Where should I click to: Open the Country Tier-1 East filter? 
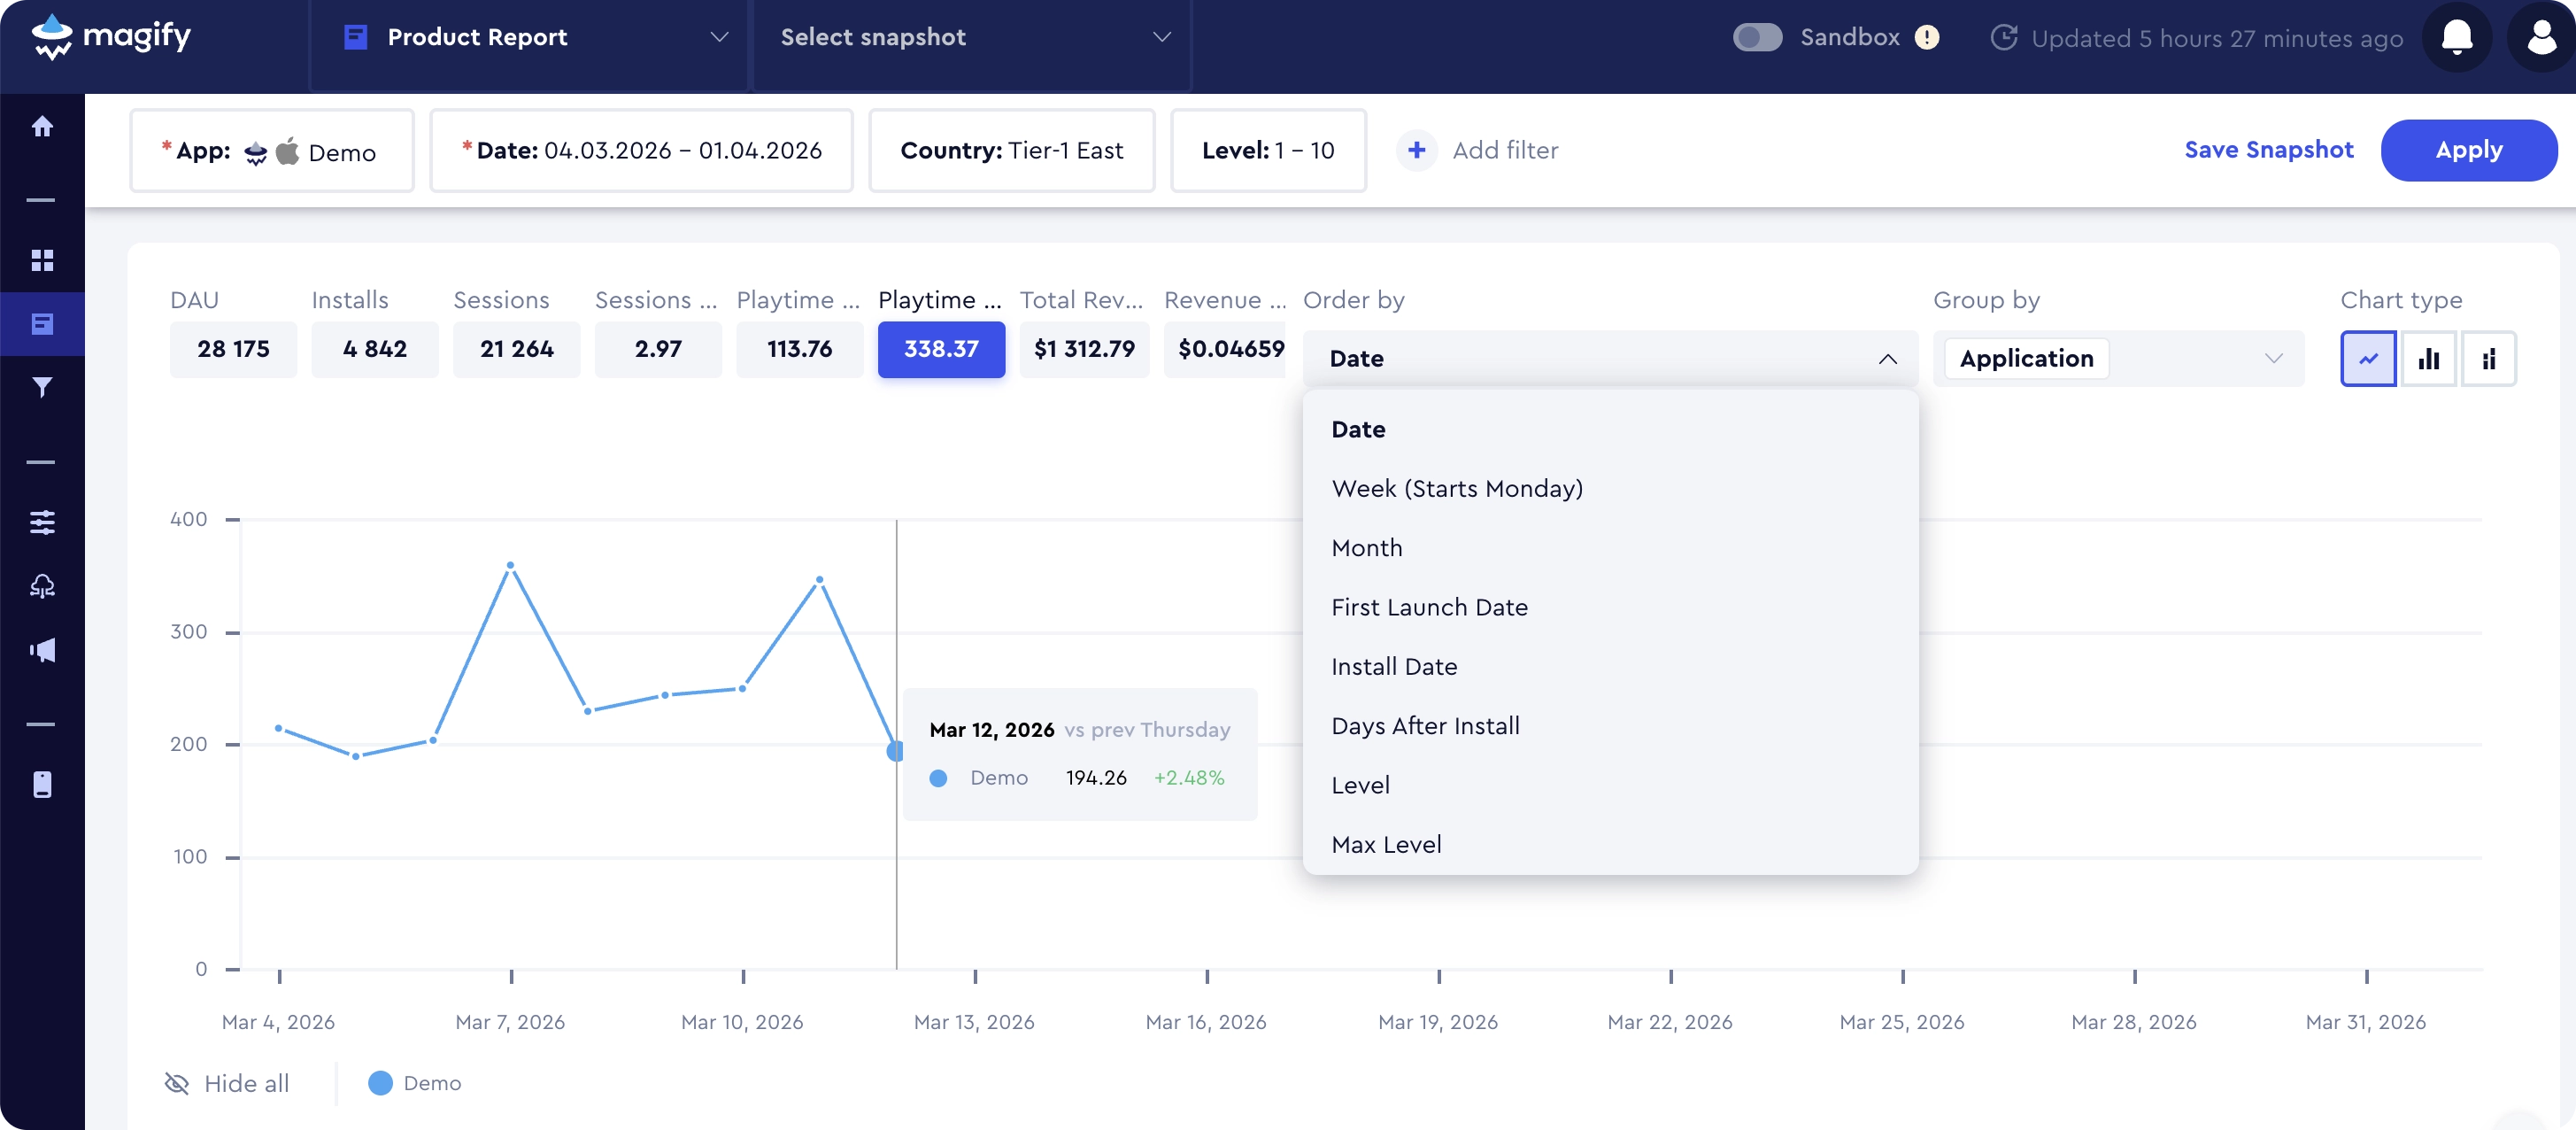tap(1011, 150)
